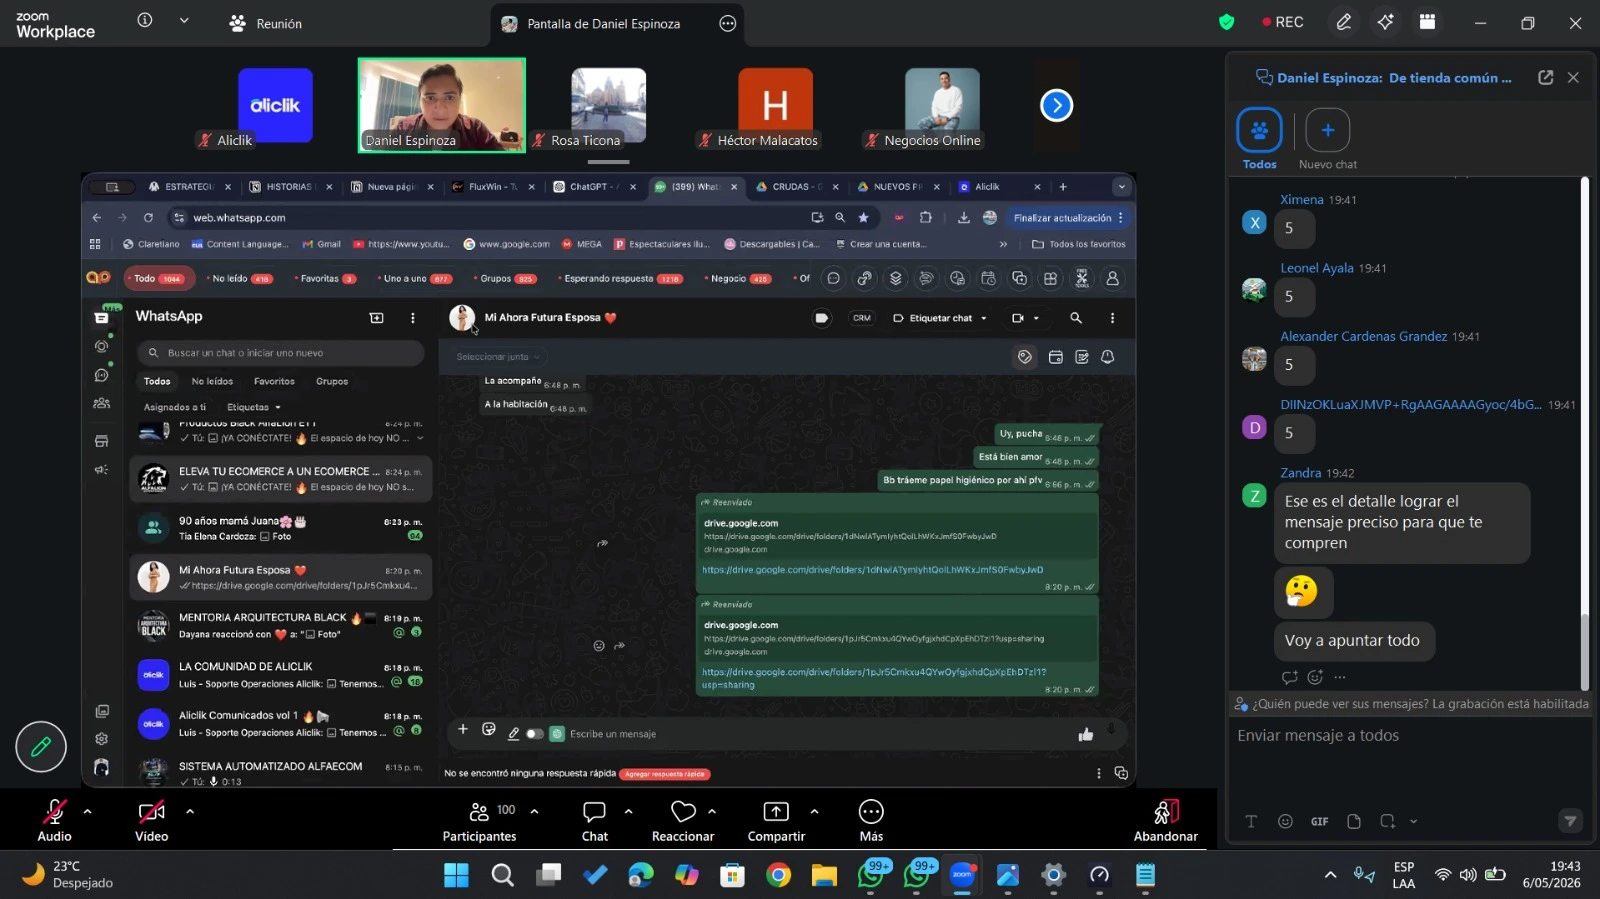Expand screenshot options chevron in composer

coord(1413,821)
